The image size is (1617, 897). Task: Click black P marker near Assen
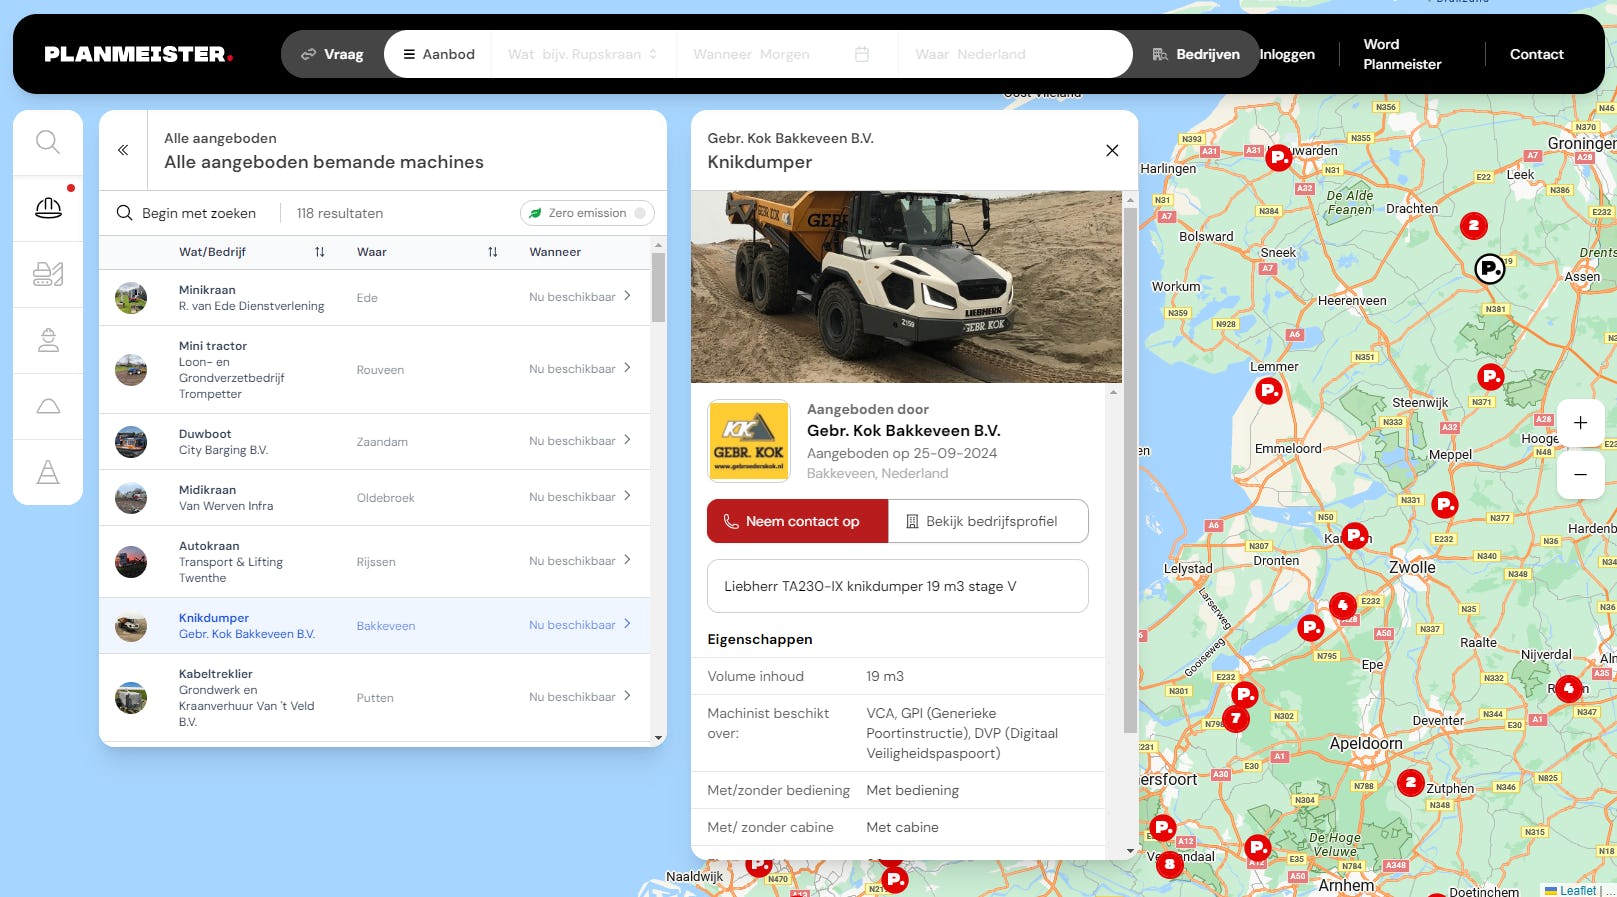pyautogui.click(x=1490, y=268)
